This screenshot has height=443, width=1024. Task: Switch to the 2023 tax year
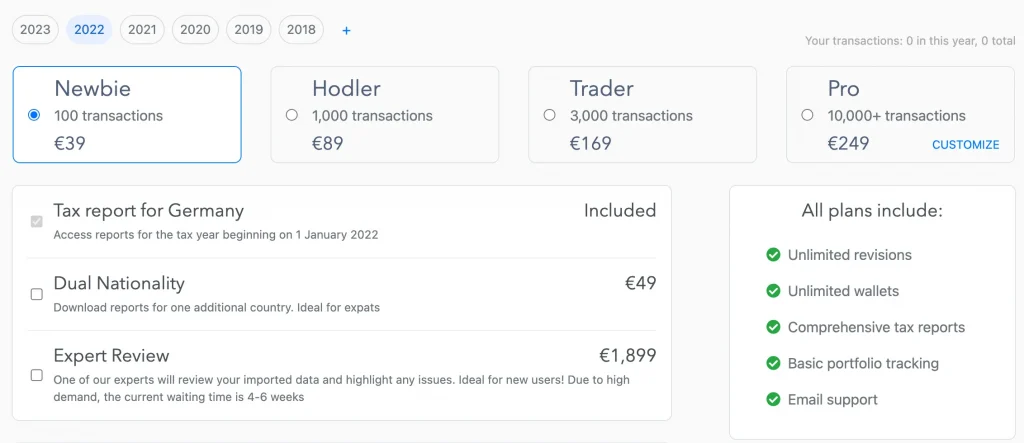pos(35,30)
